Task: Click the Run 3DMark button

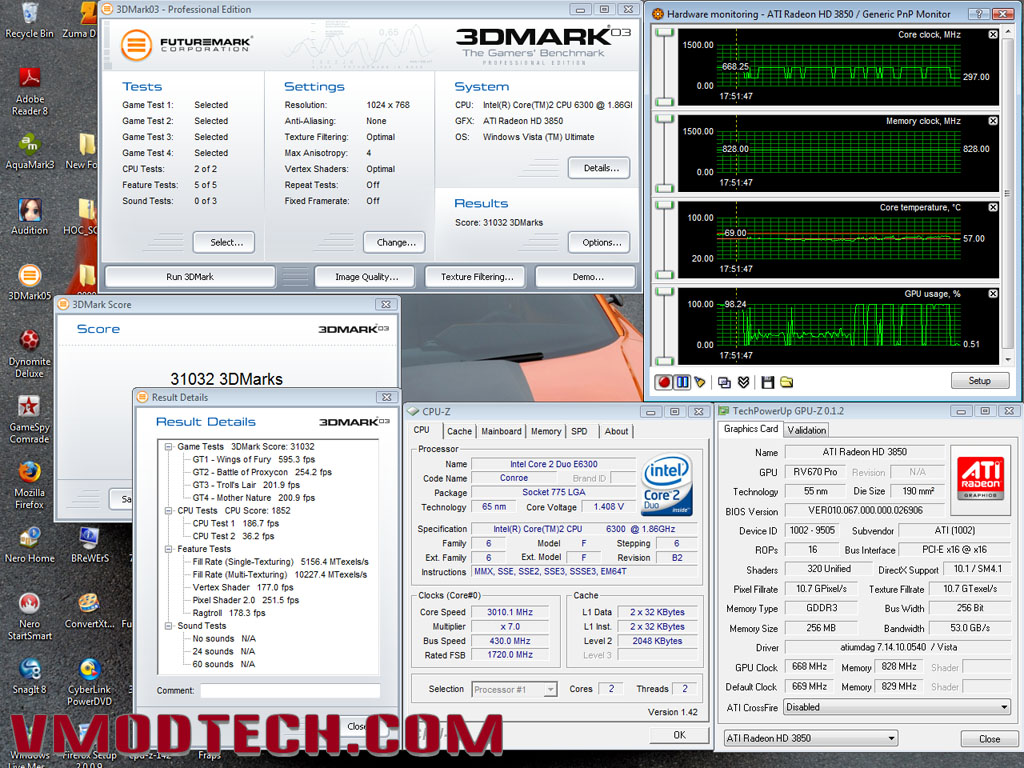Action: (190, 277)
